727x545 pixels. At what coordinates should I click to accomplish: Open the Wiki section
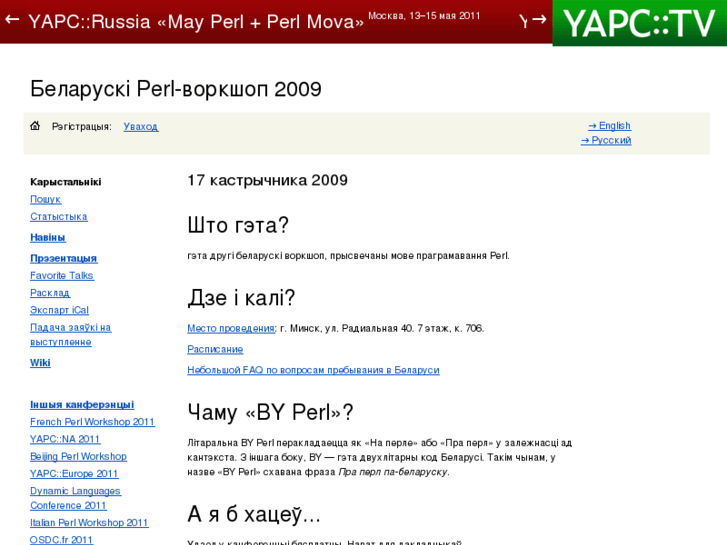(40, 363)
